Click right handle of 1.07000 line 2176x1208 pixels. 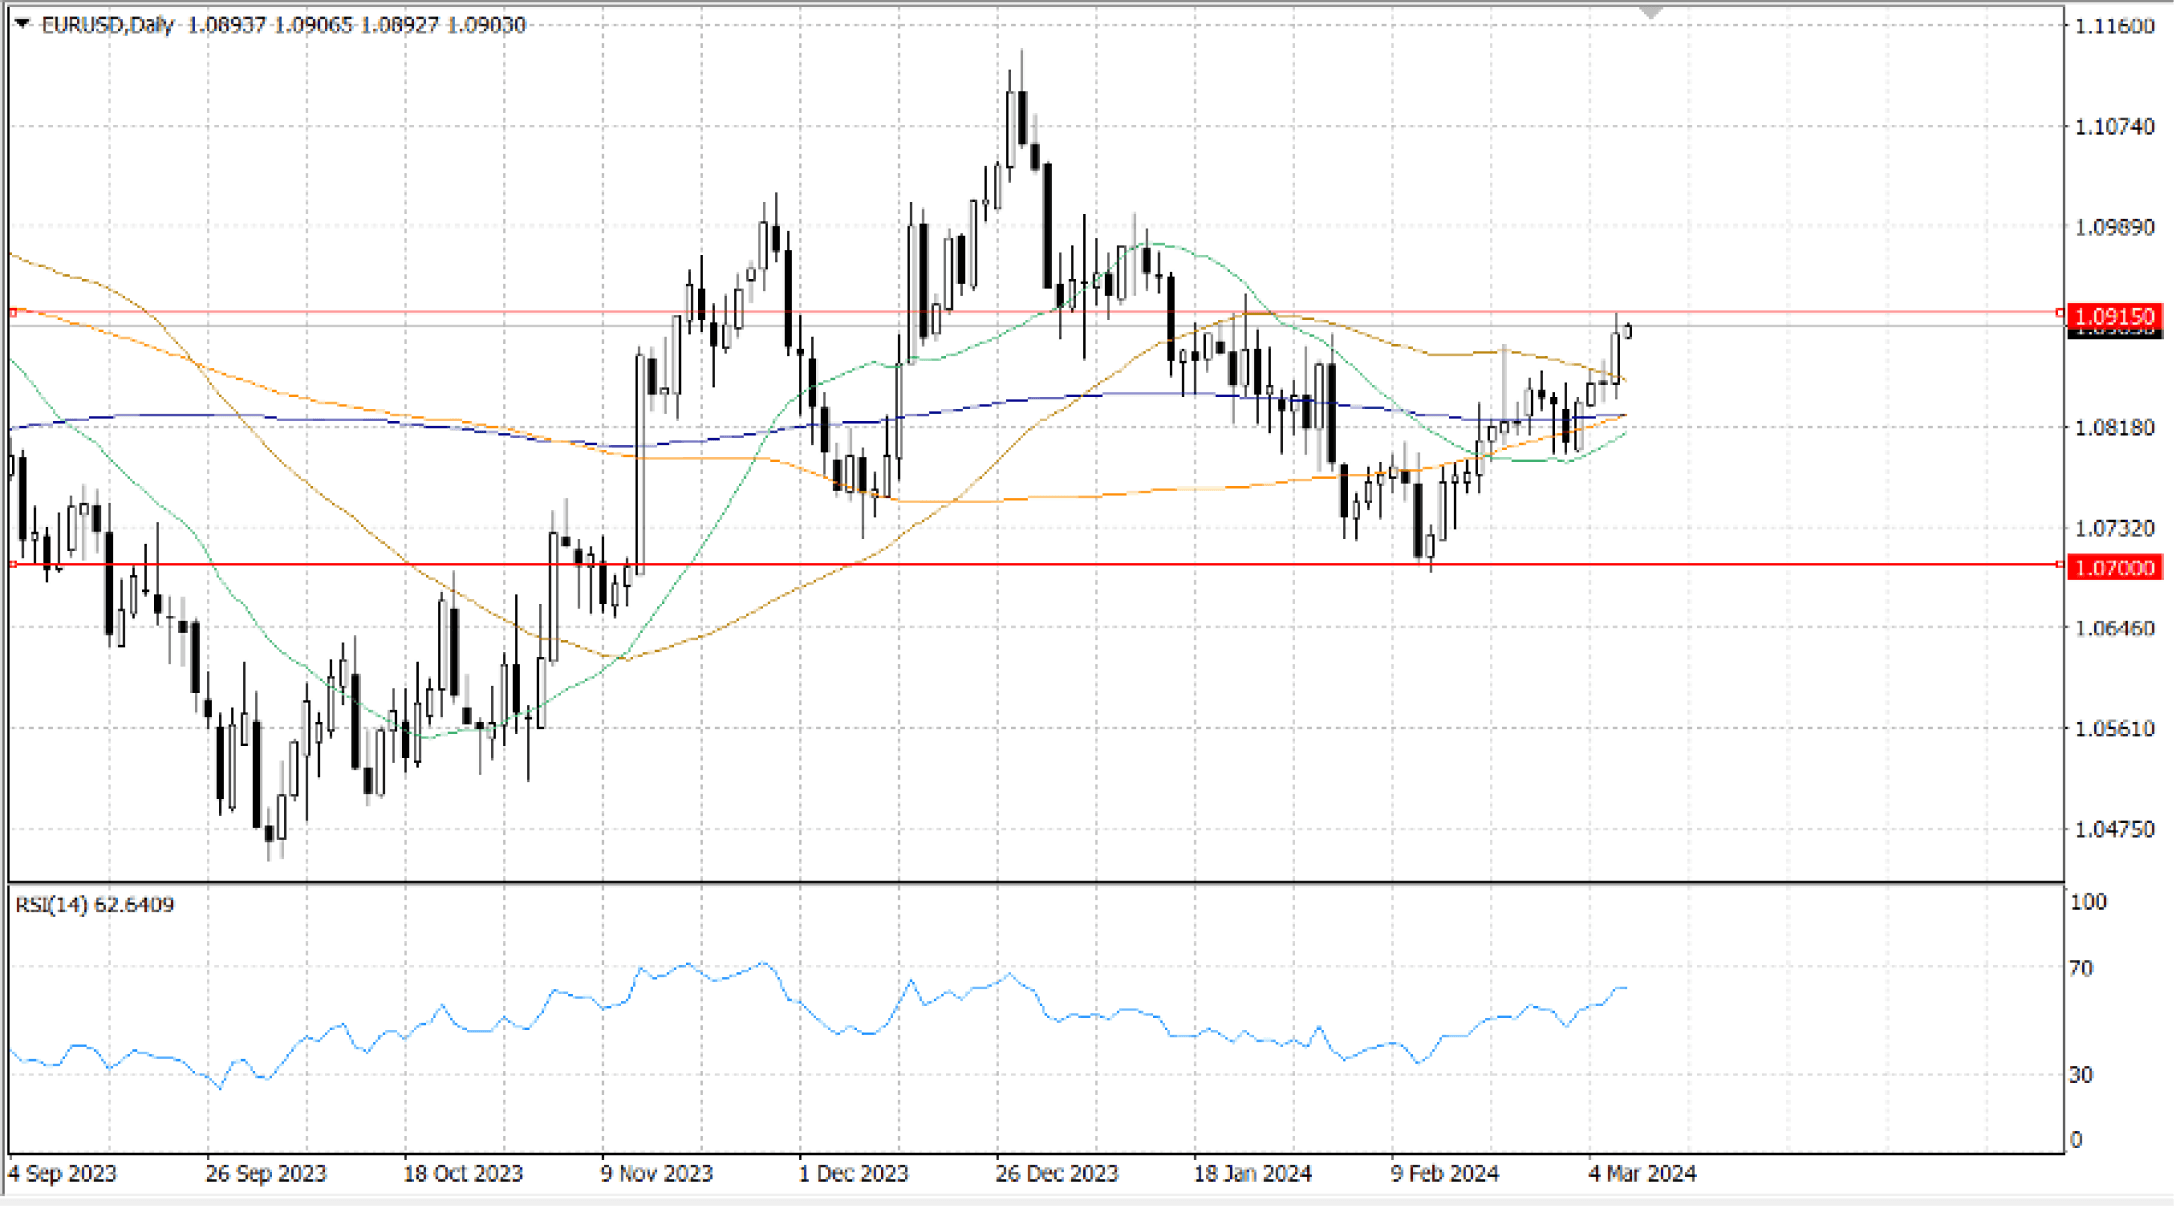[x=2059, y=565]
